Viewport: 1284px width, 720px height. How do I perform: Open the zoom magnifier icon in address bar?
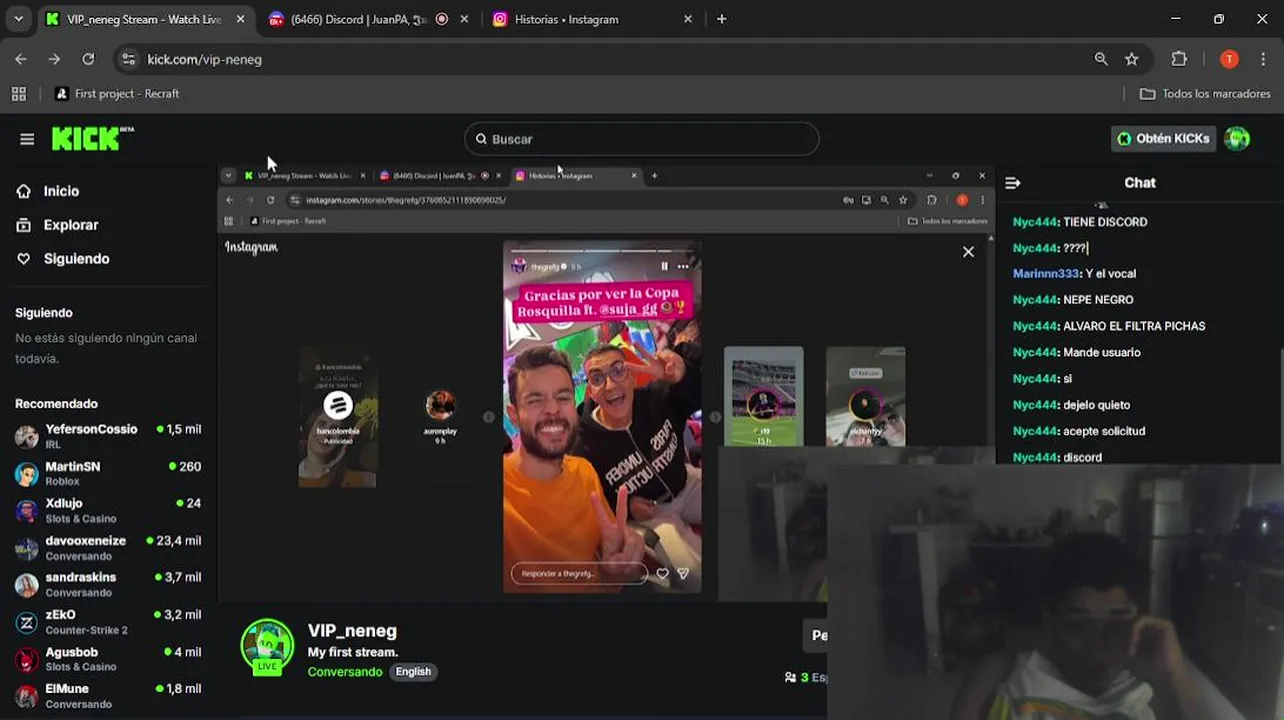tap(1101, 59)
